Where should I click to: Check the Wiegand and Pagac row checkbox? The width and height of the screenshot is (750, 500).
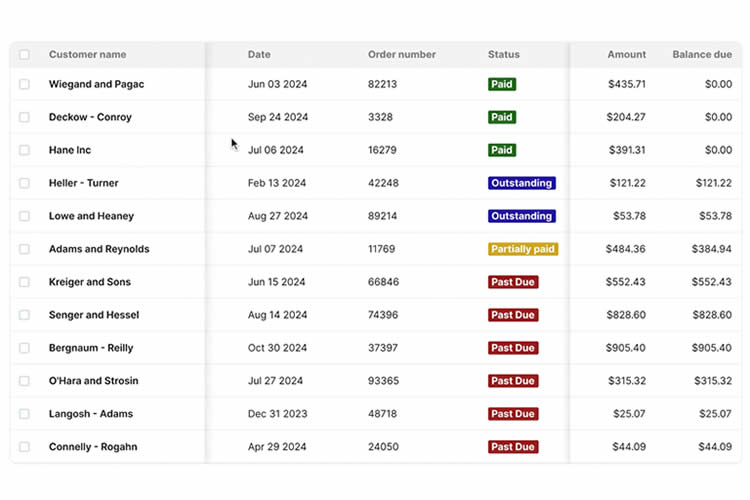click(x=24, y=85)
